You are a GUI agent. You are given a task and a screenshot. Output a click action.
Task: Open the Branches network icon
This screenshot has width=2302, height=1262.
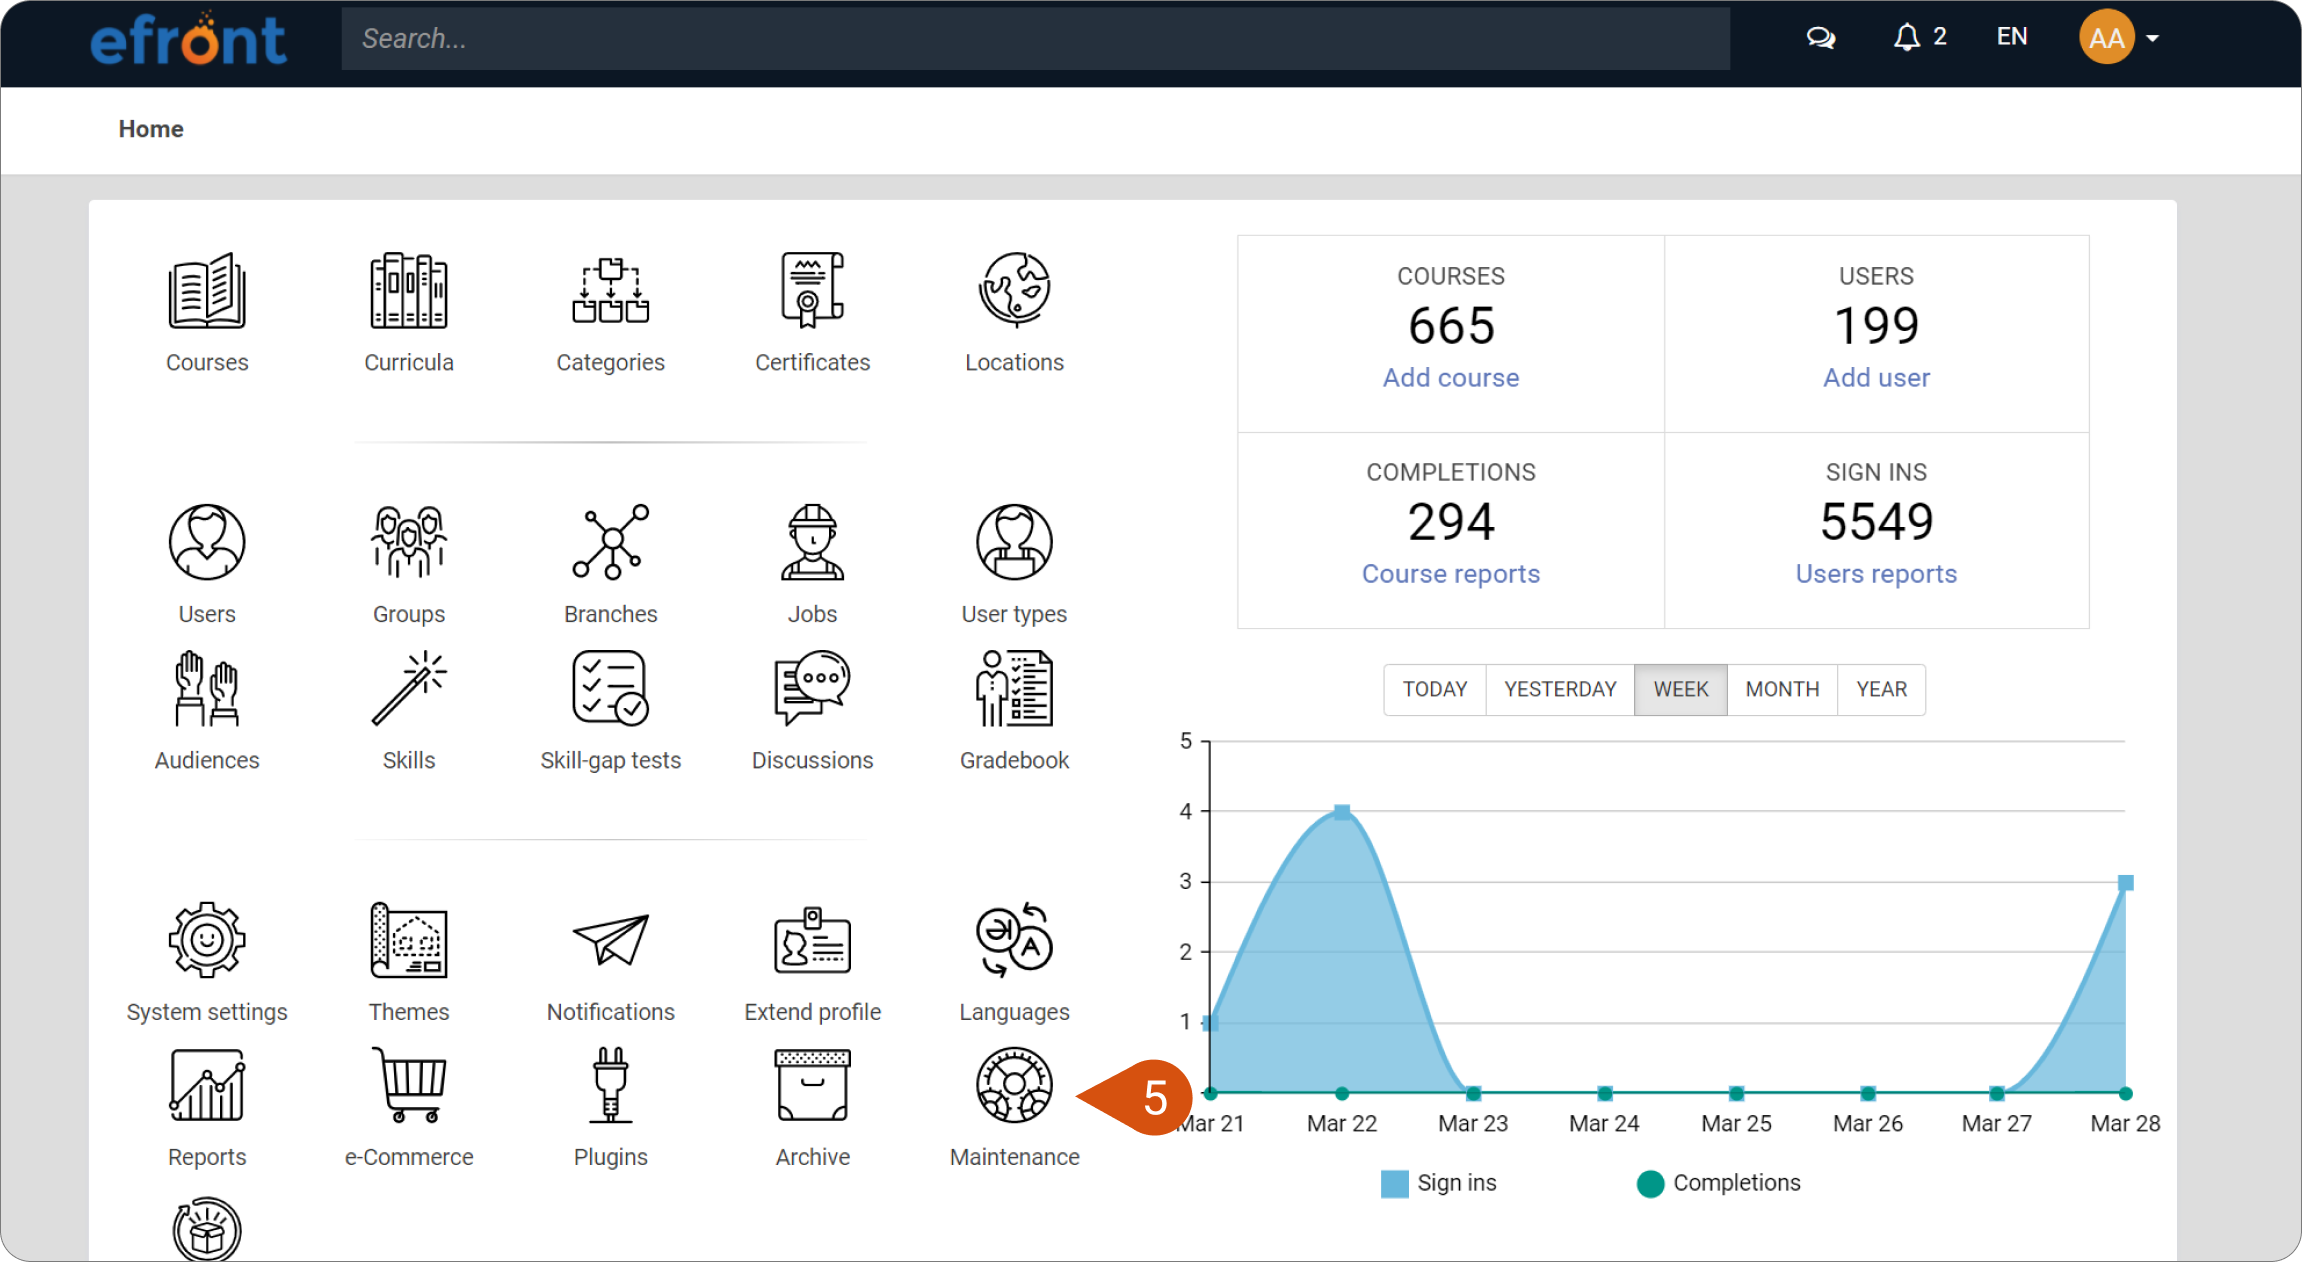[x=610, y=542]
